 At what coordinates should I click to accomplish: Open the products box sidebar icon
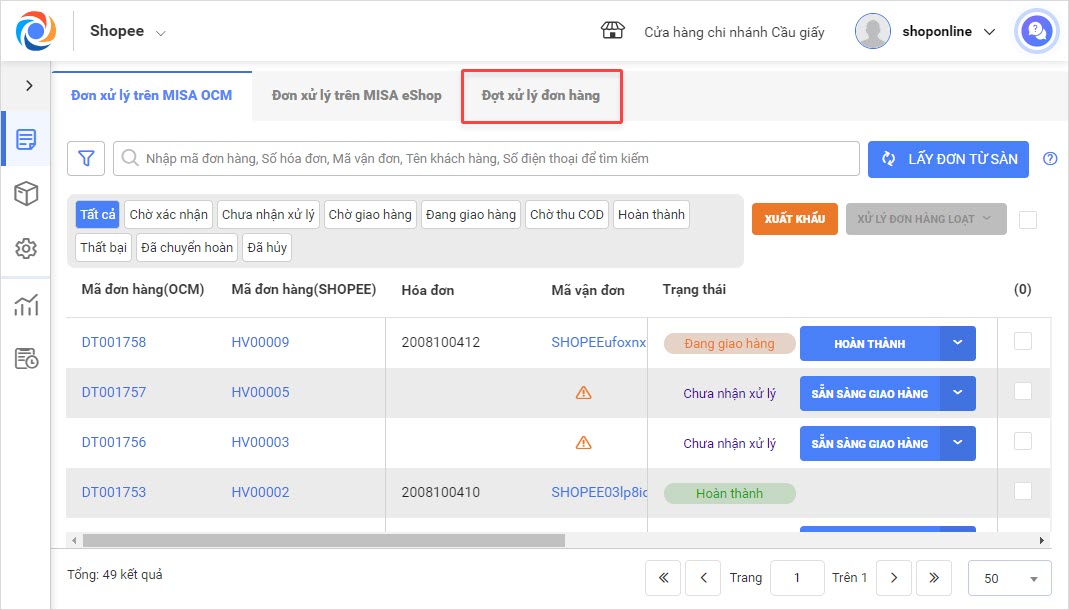pos(26,194)
